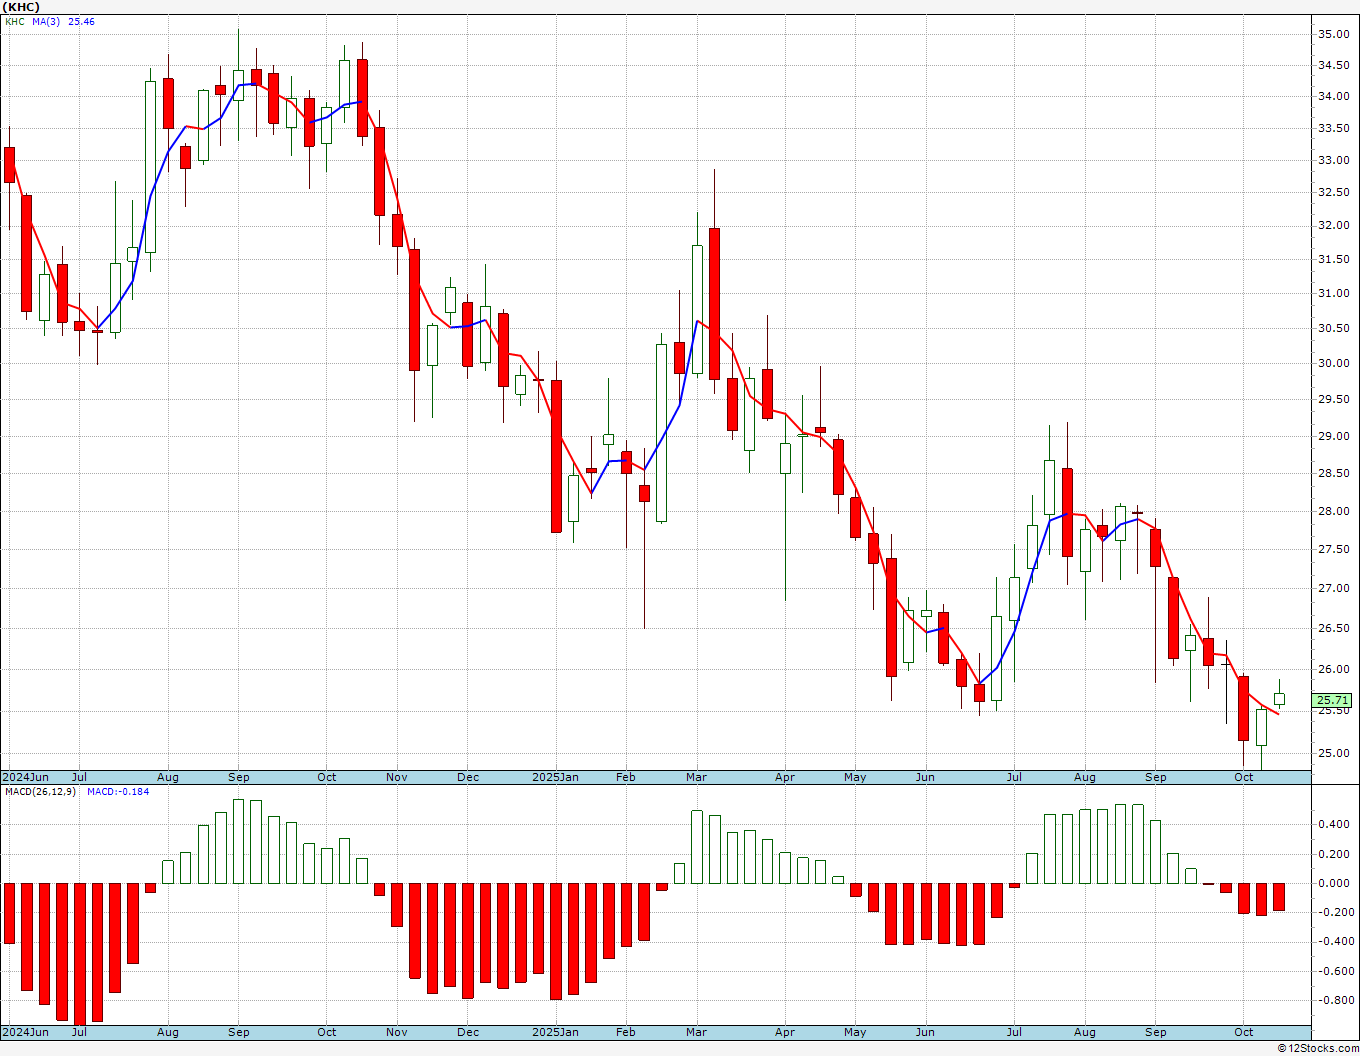1360x1056 pixels.
Task: Click Apr on the price chart time axis
Action: pyautogui.click(x=785, y=777)
